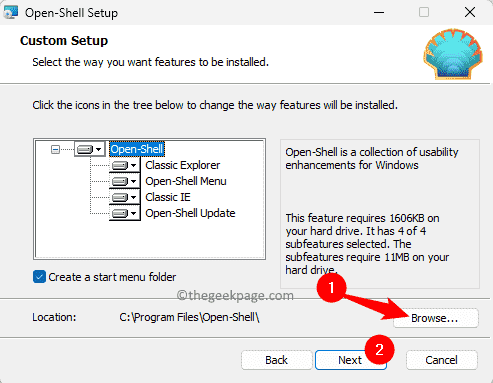This screenshot has width=493, height=383.
Task: Close the Open-Shell Setup window
Action: click(x=470, y=13)
